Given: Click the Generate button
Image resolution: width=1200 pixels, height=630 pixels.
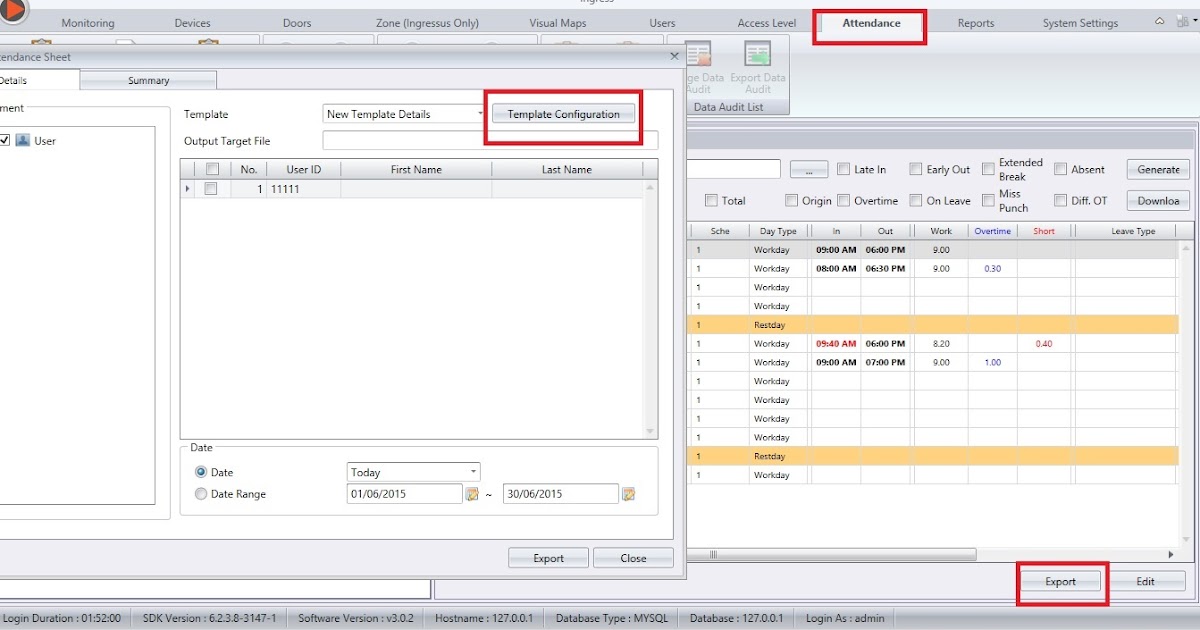Looking at the screenshot, I should coord(1157,169).
